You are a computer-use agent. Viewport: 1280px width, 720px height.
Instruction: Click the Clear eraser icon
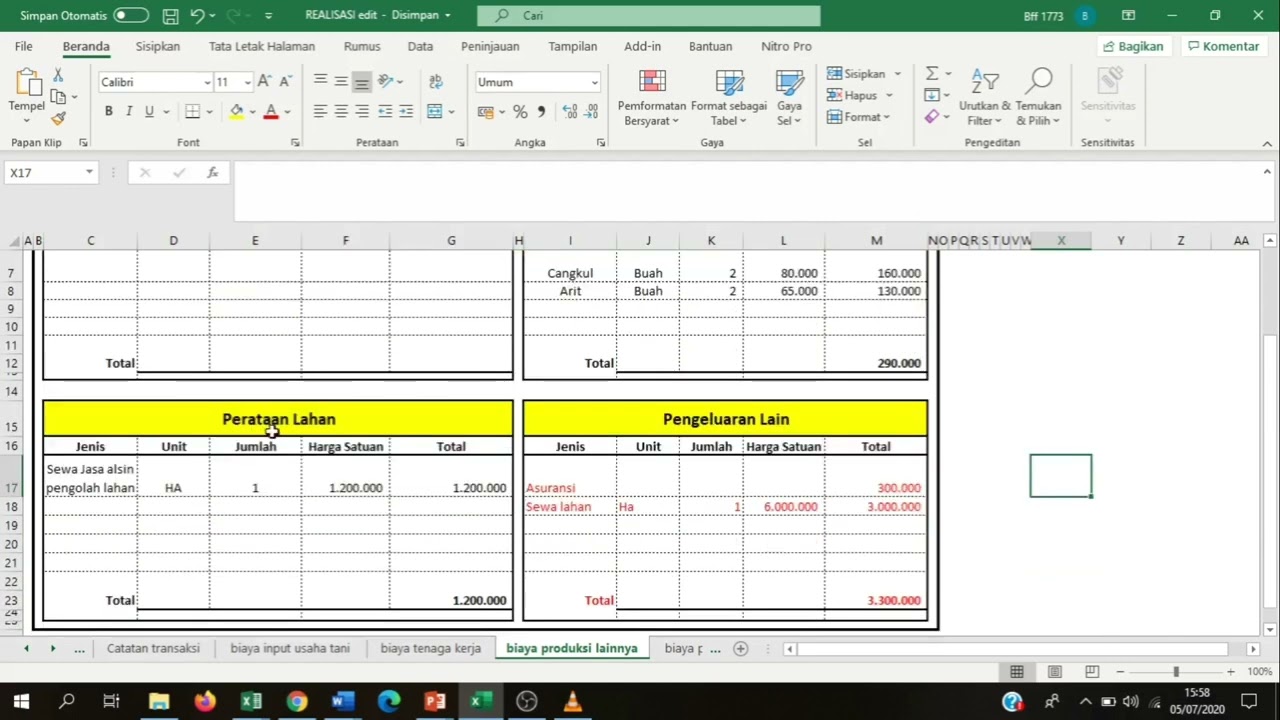click(x=931, y=117)
